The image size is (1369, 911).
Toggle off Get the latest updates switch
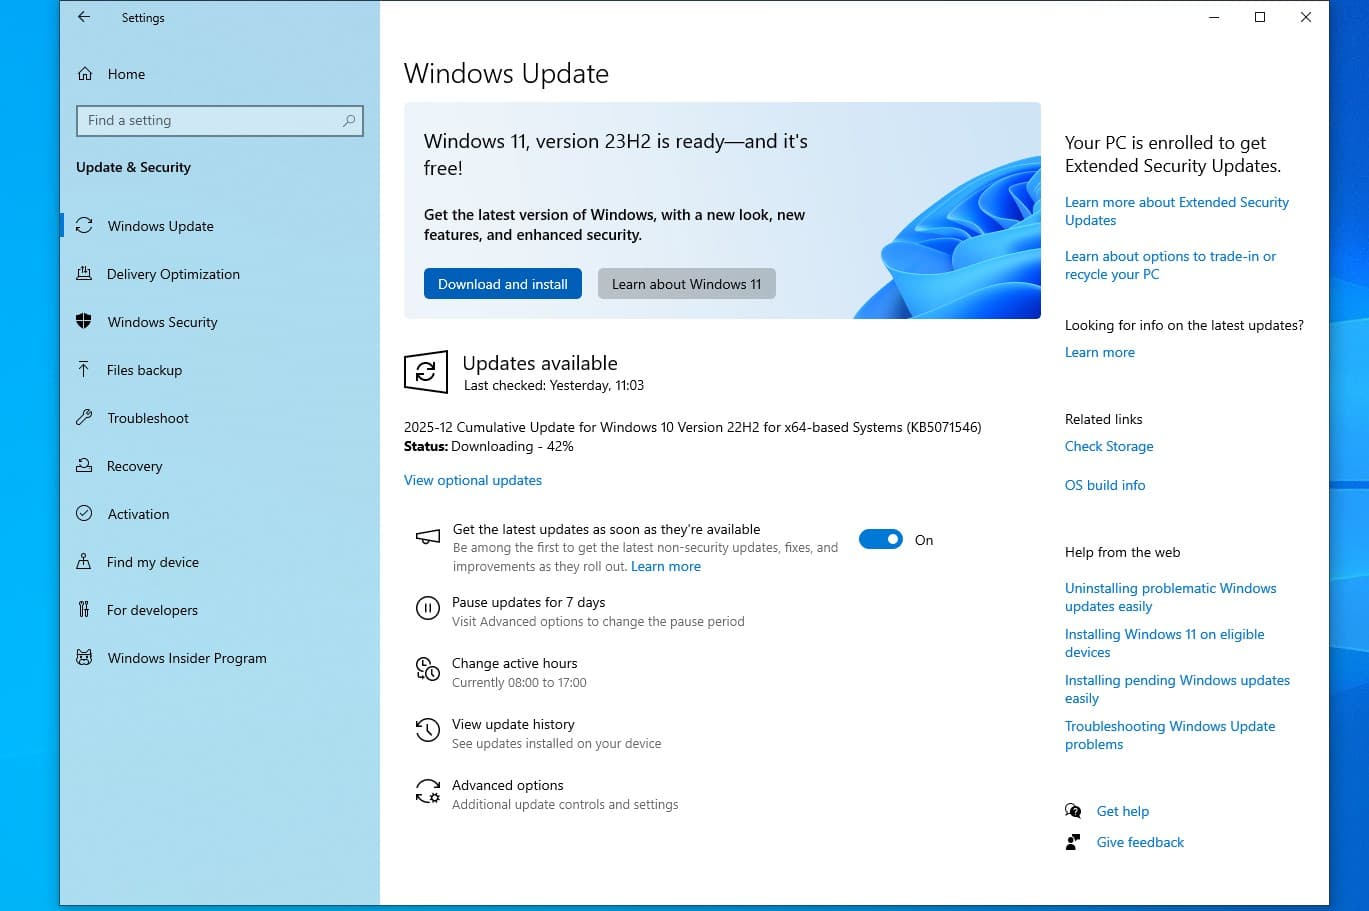click(x=880, y=538)
